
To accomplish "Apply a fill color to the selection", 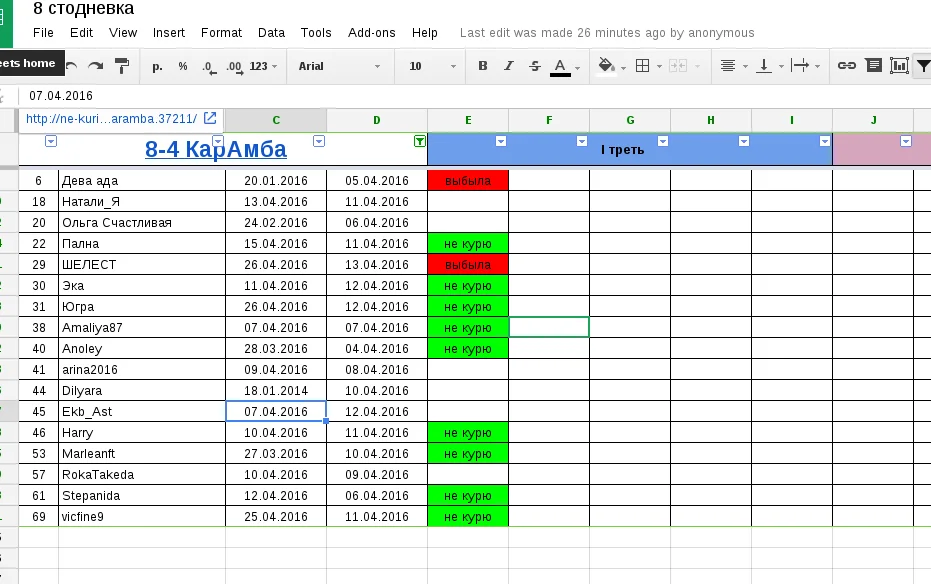I will tap(605, 65).
